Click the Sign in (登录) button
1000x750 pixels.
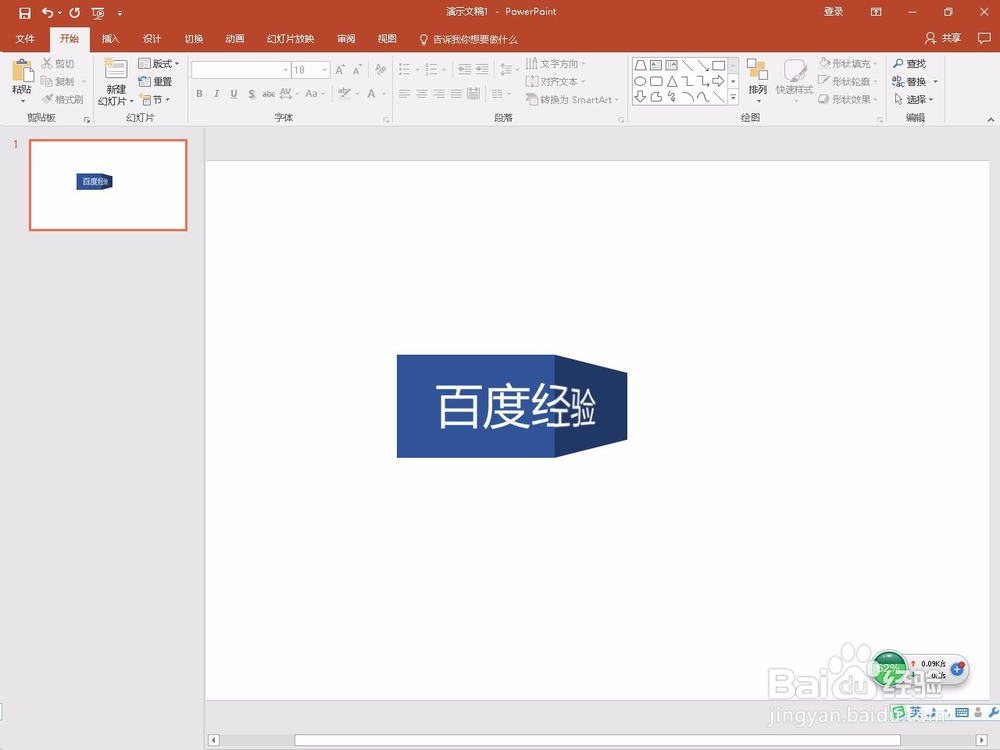click(x=834, y=11)
